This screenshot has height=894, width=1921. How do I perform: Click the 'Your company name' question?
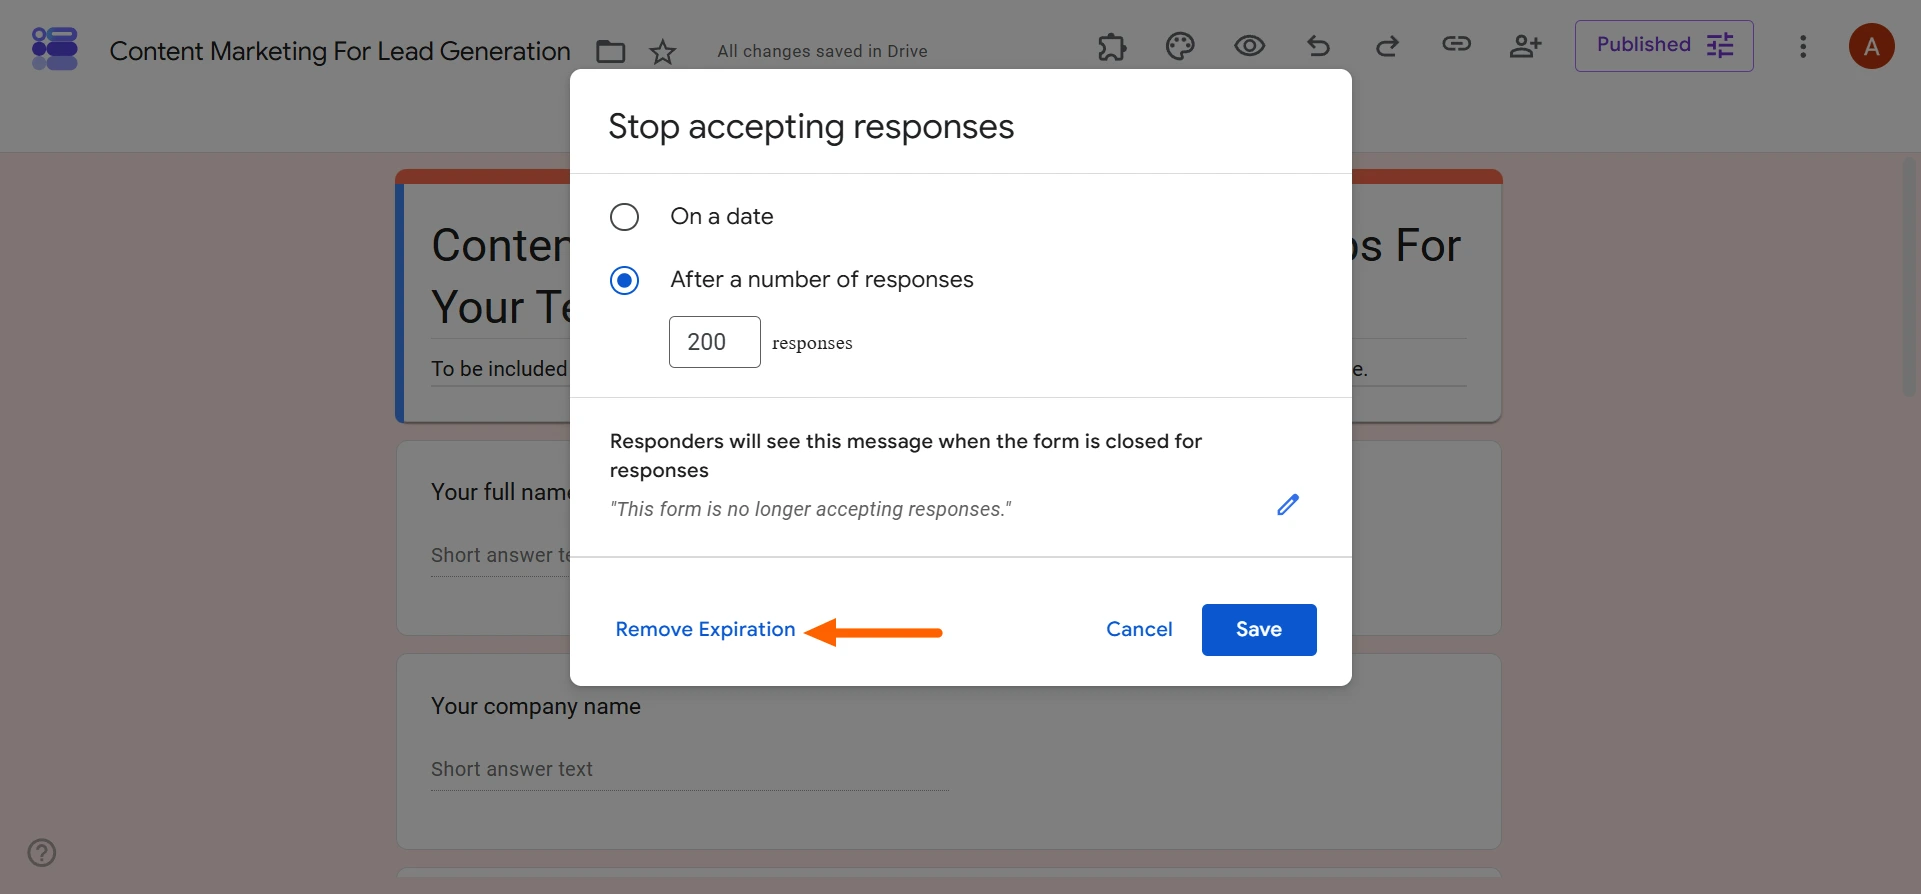pyautogui.click(x=536, y=706)
